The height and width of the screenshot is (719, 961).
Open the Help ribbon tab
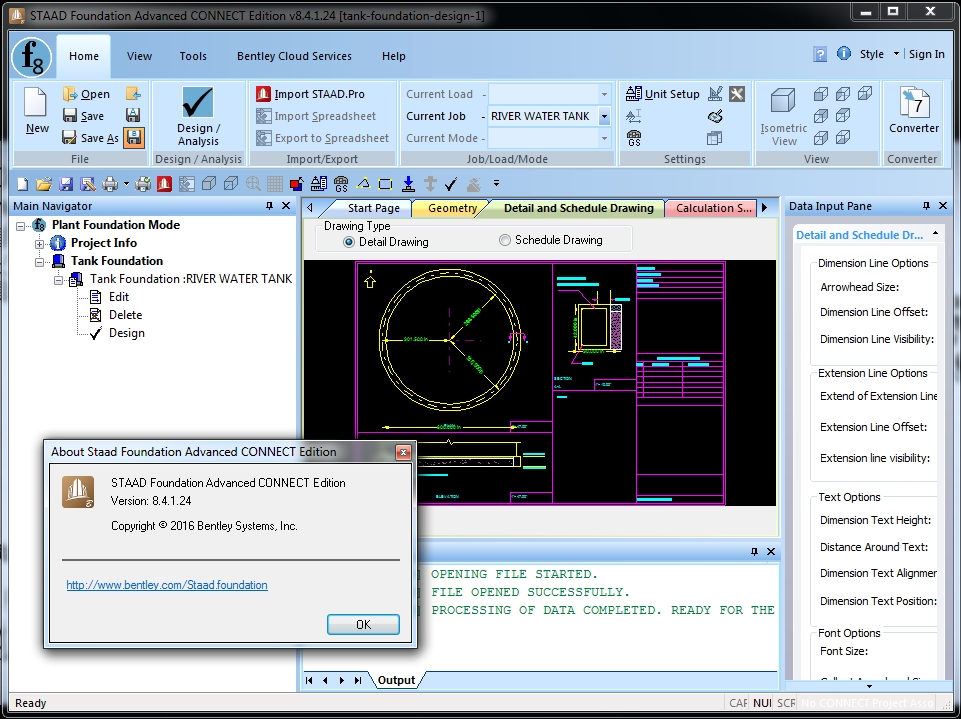(x=393, y=56)
